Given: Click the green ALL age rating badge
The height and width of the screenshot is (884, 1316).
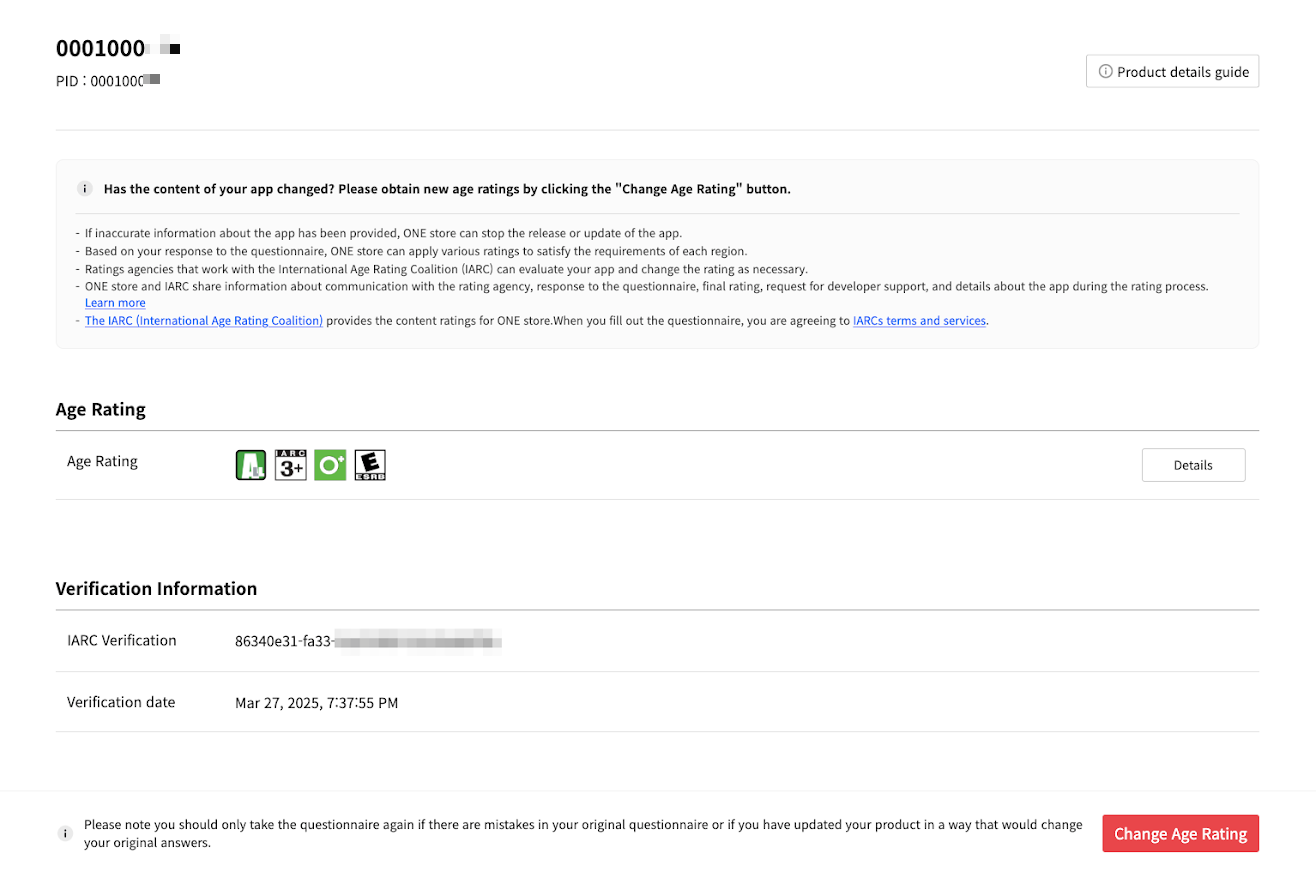Looking at the screenshot, I should (251, 465).
